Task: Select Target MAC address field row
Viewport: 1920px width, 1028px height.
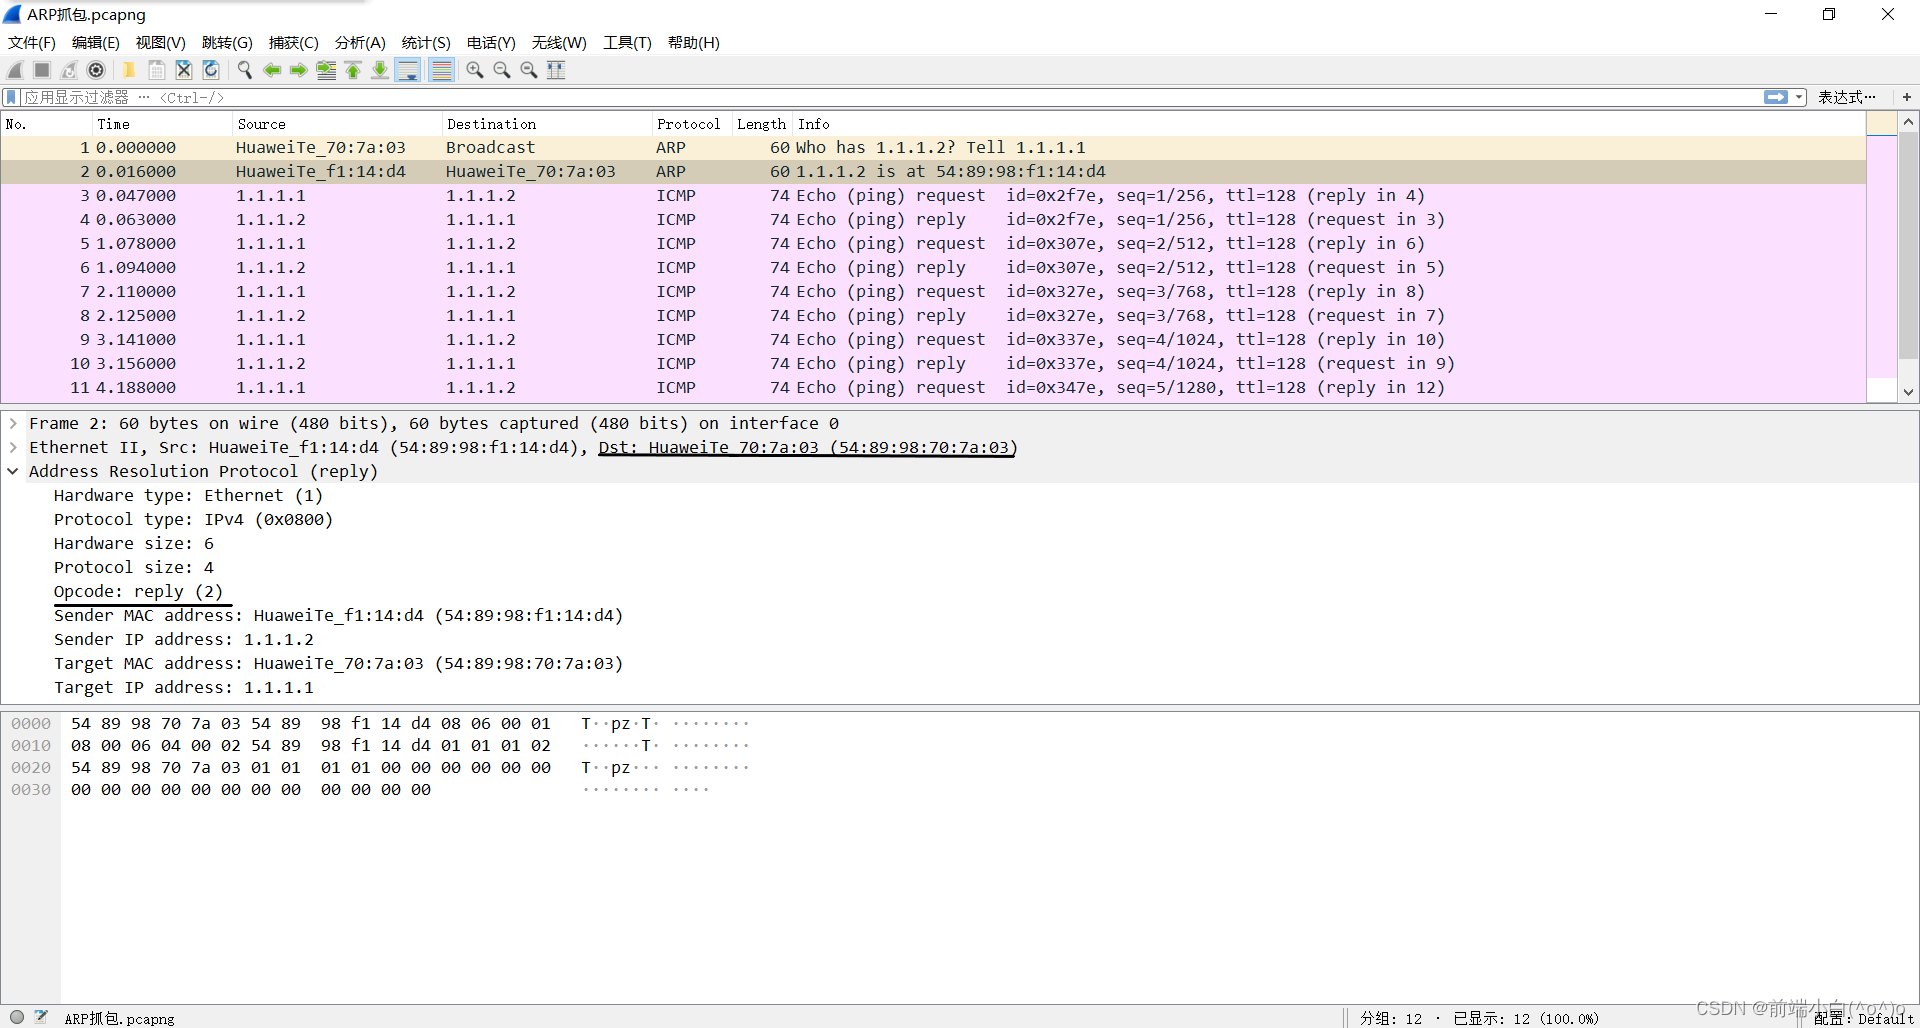Action: 338,664
